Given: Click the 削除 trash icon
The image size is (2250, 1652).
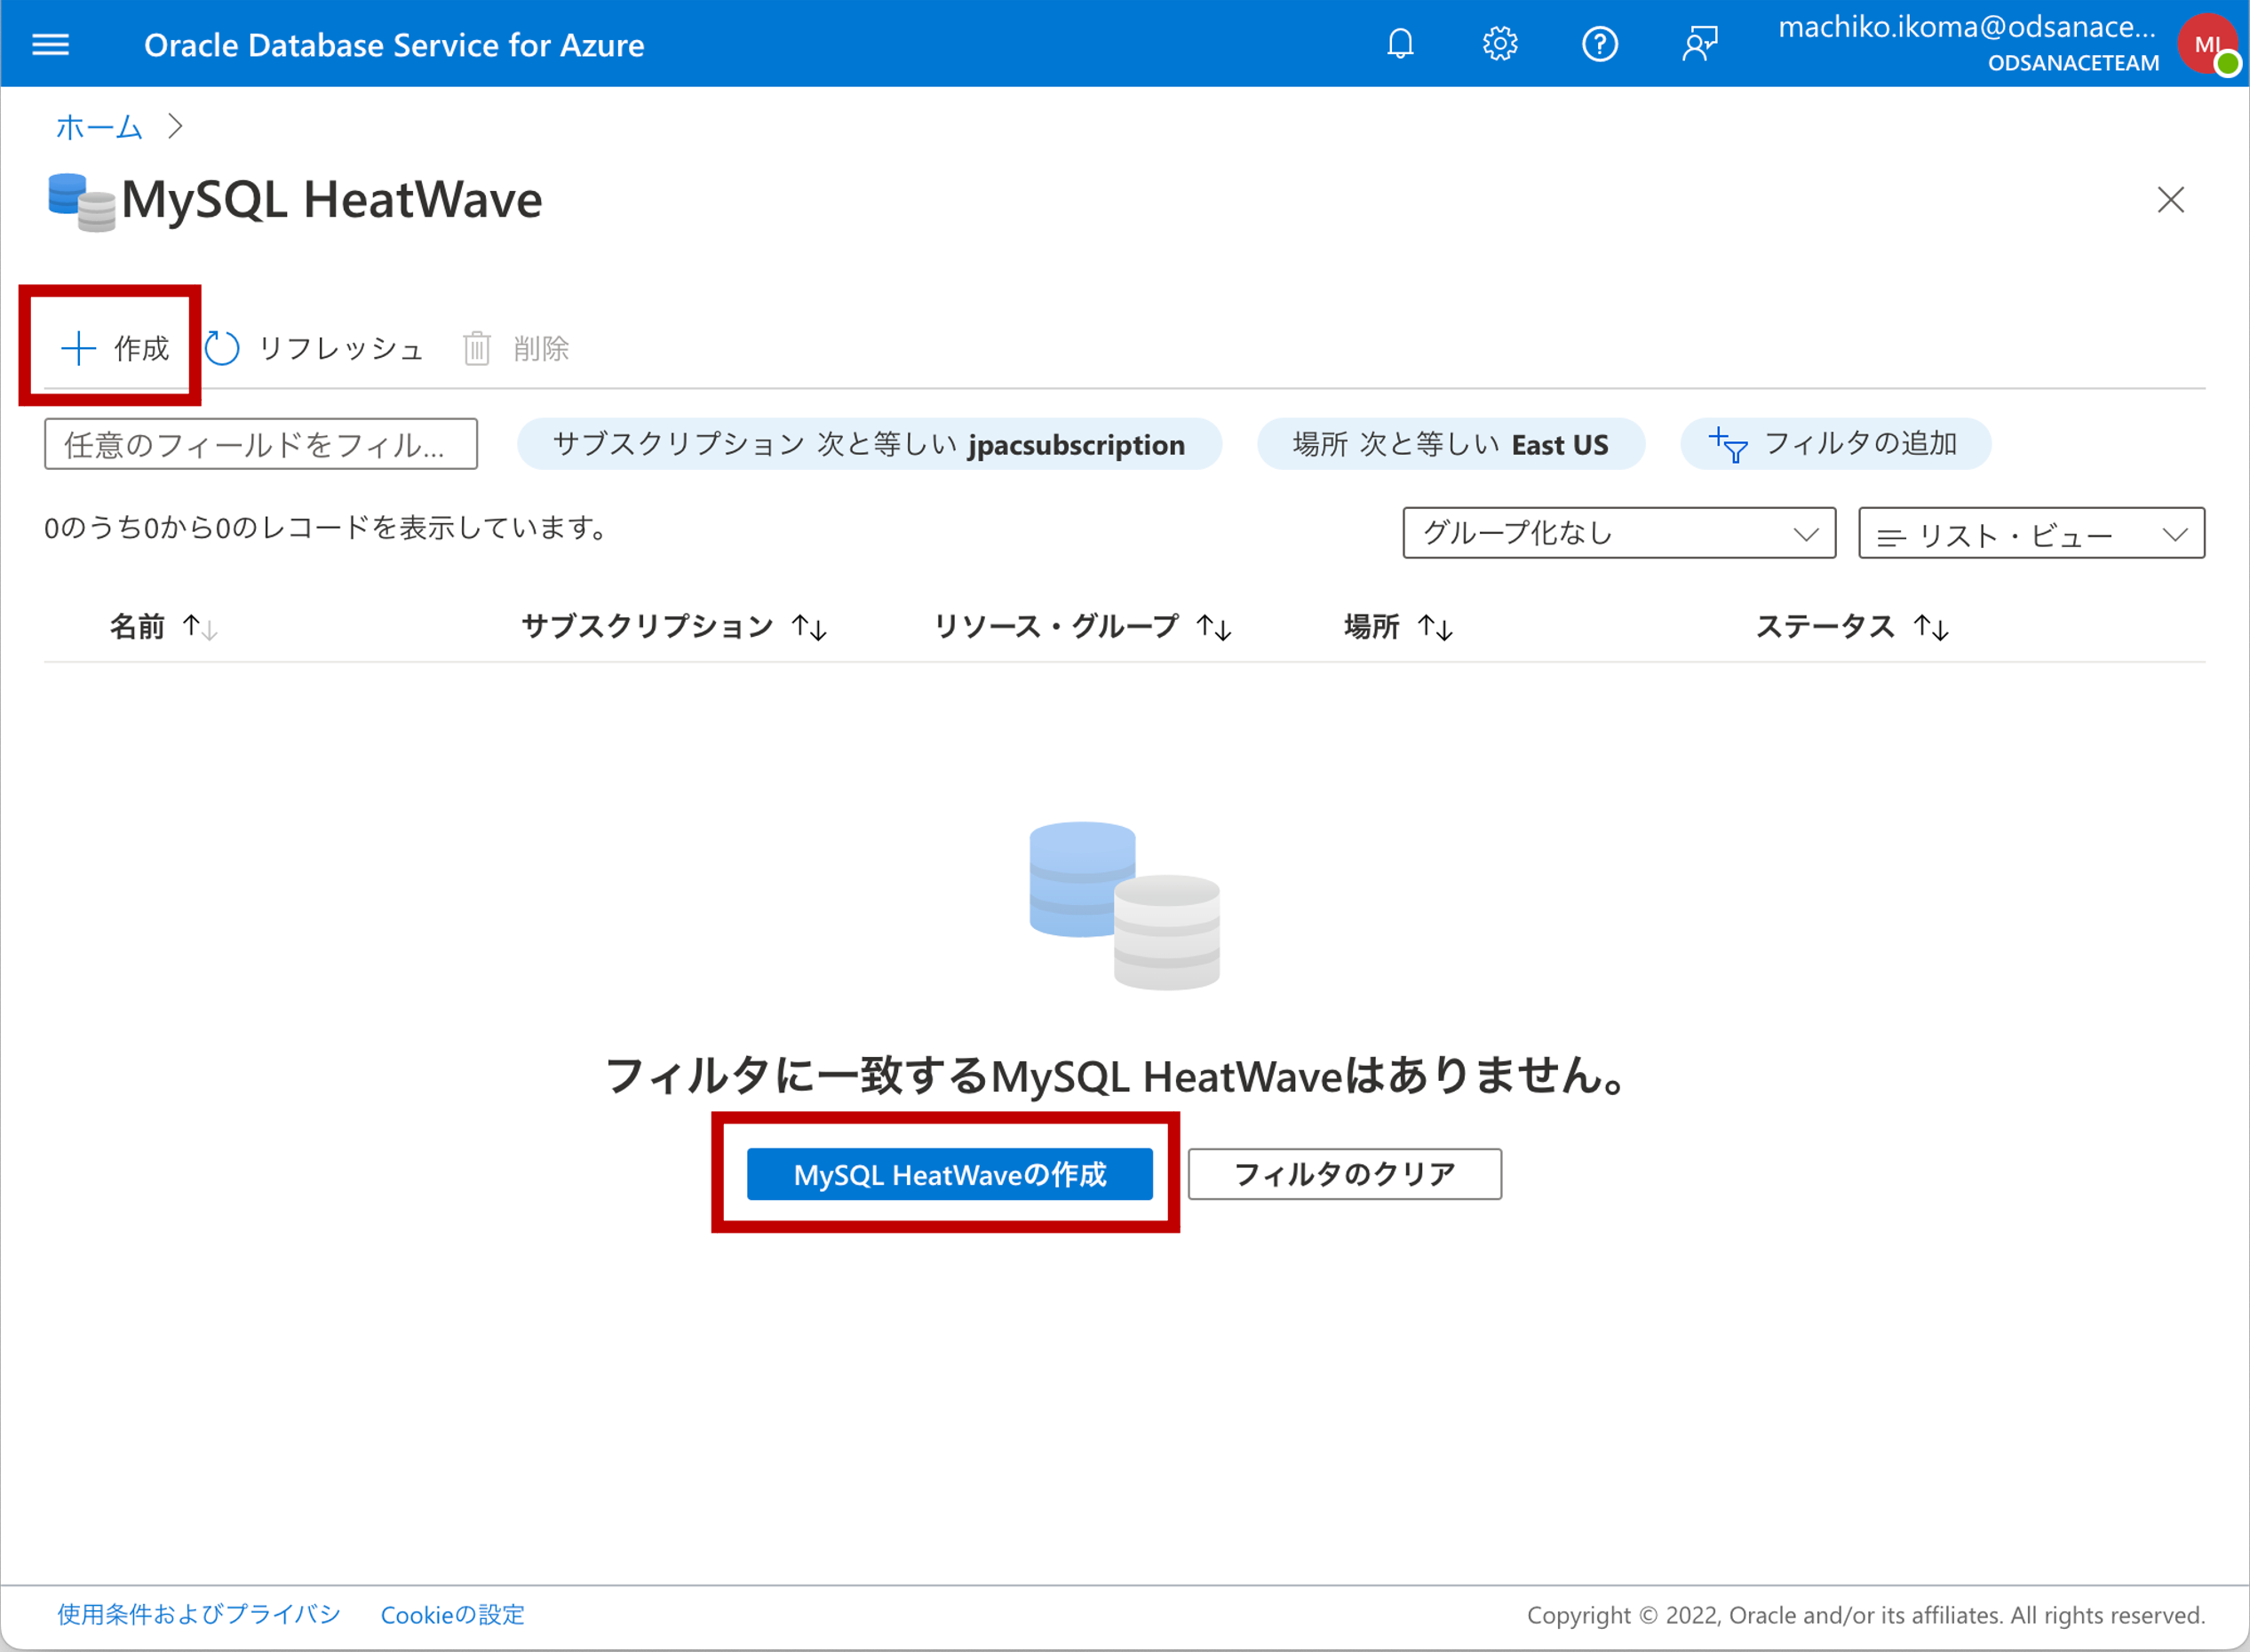Looking at the screenshot, I should [477, 349].
